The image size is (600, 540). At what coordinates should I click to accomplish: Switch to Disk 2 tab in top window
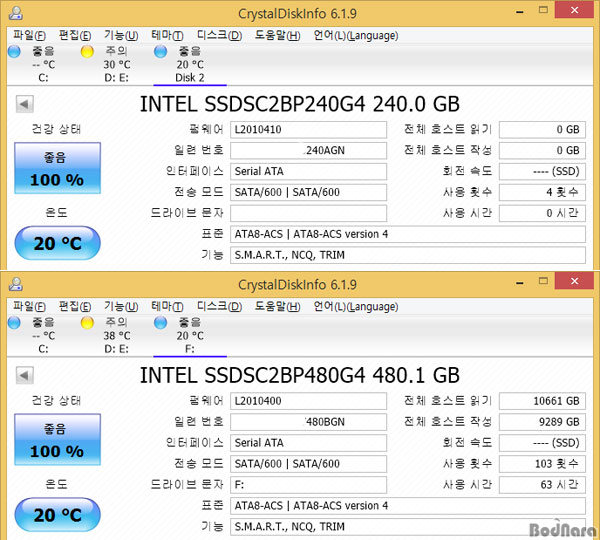click(x=190, y=64)
